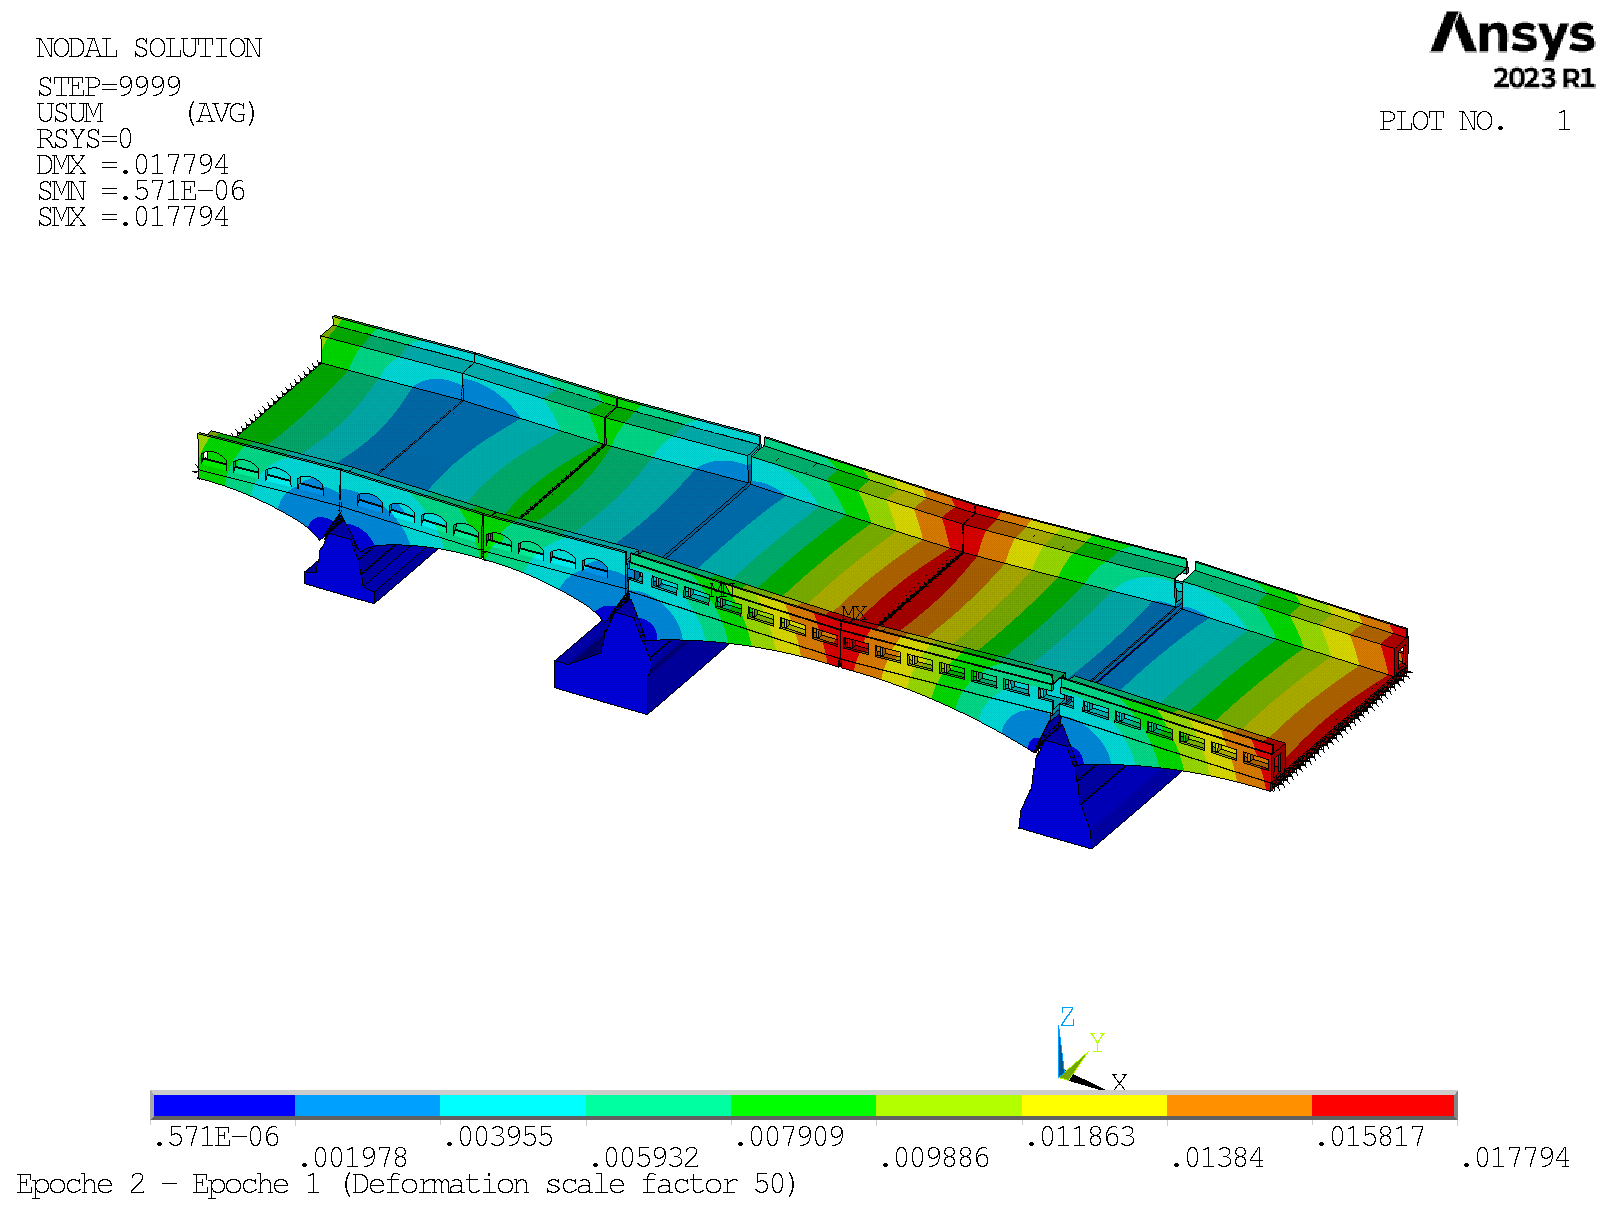Viewport: 1610px width, 1210px height.
Task: Click the "DMX =.017794" line
Action: 132,165
